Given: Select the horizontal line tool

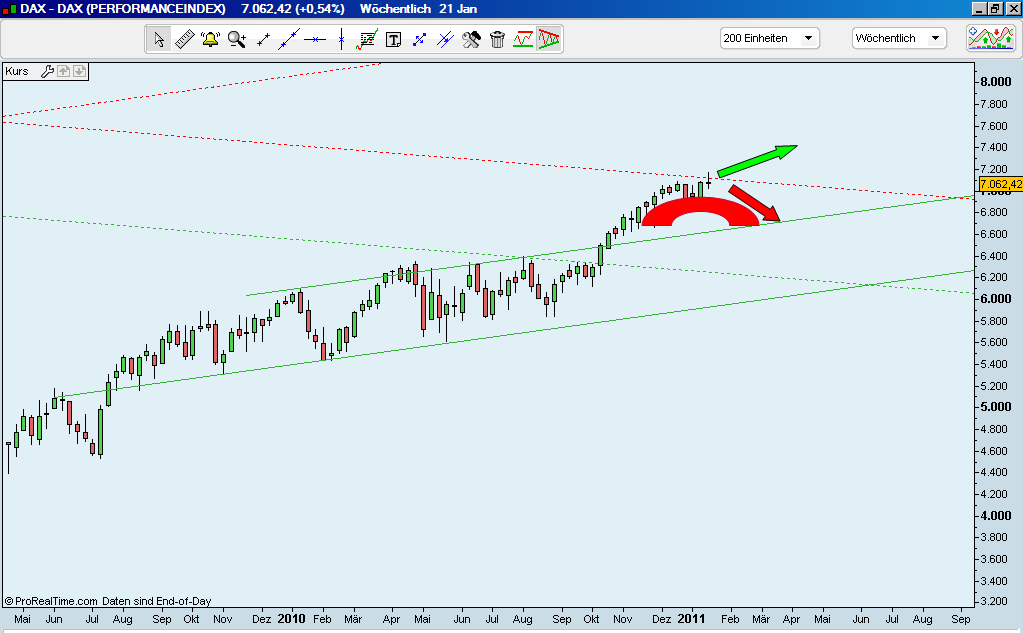Looking at the screenshot, I should [314, 39].
